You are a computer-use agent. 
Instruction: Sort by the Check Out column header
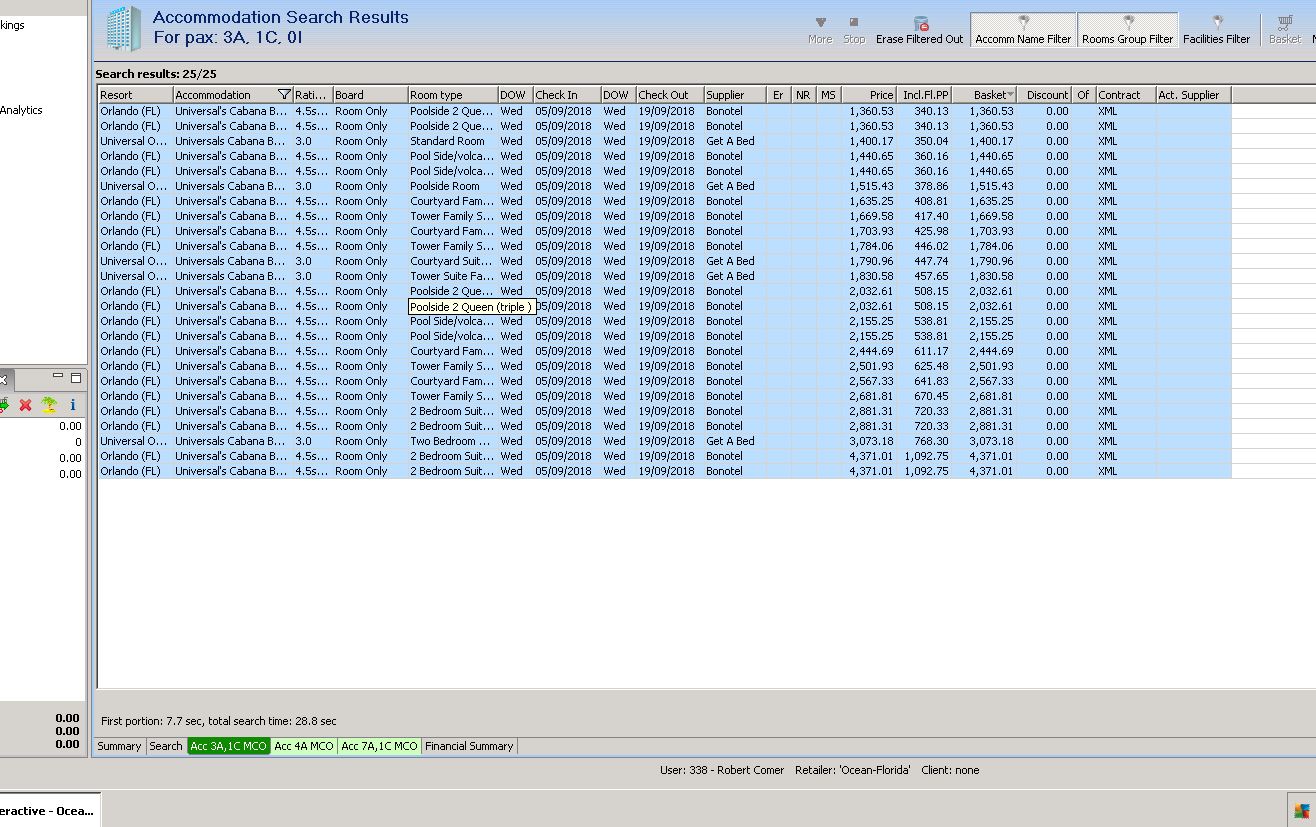670,95
